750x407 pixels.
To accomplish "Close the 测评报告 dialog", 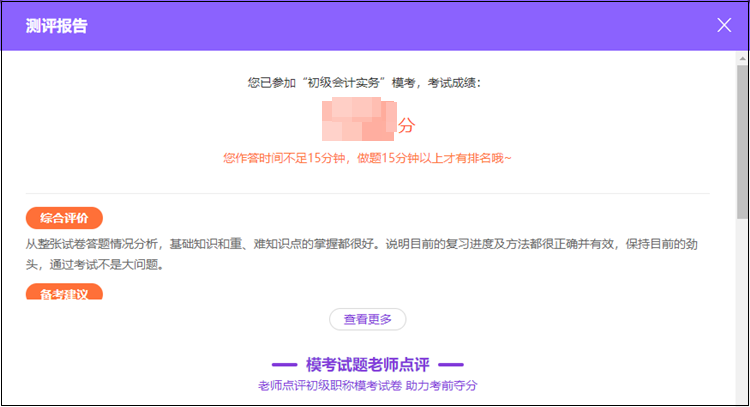I will 724,25.
